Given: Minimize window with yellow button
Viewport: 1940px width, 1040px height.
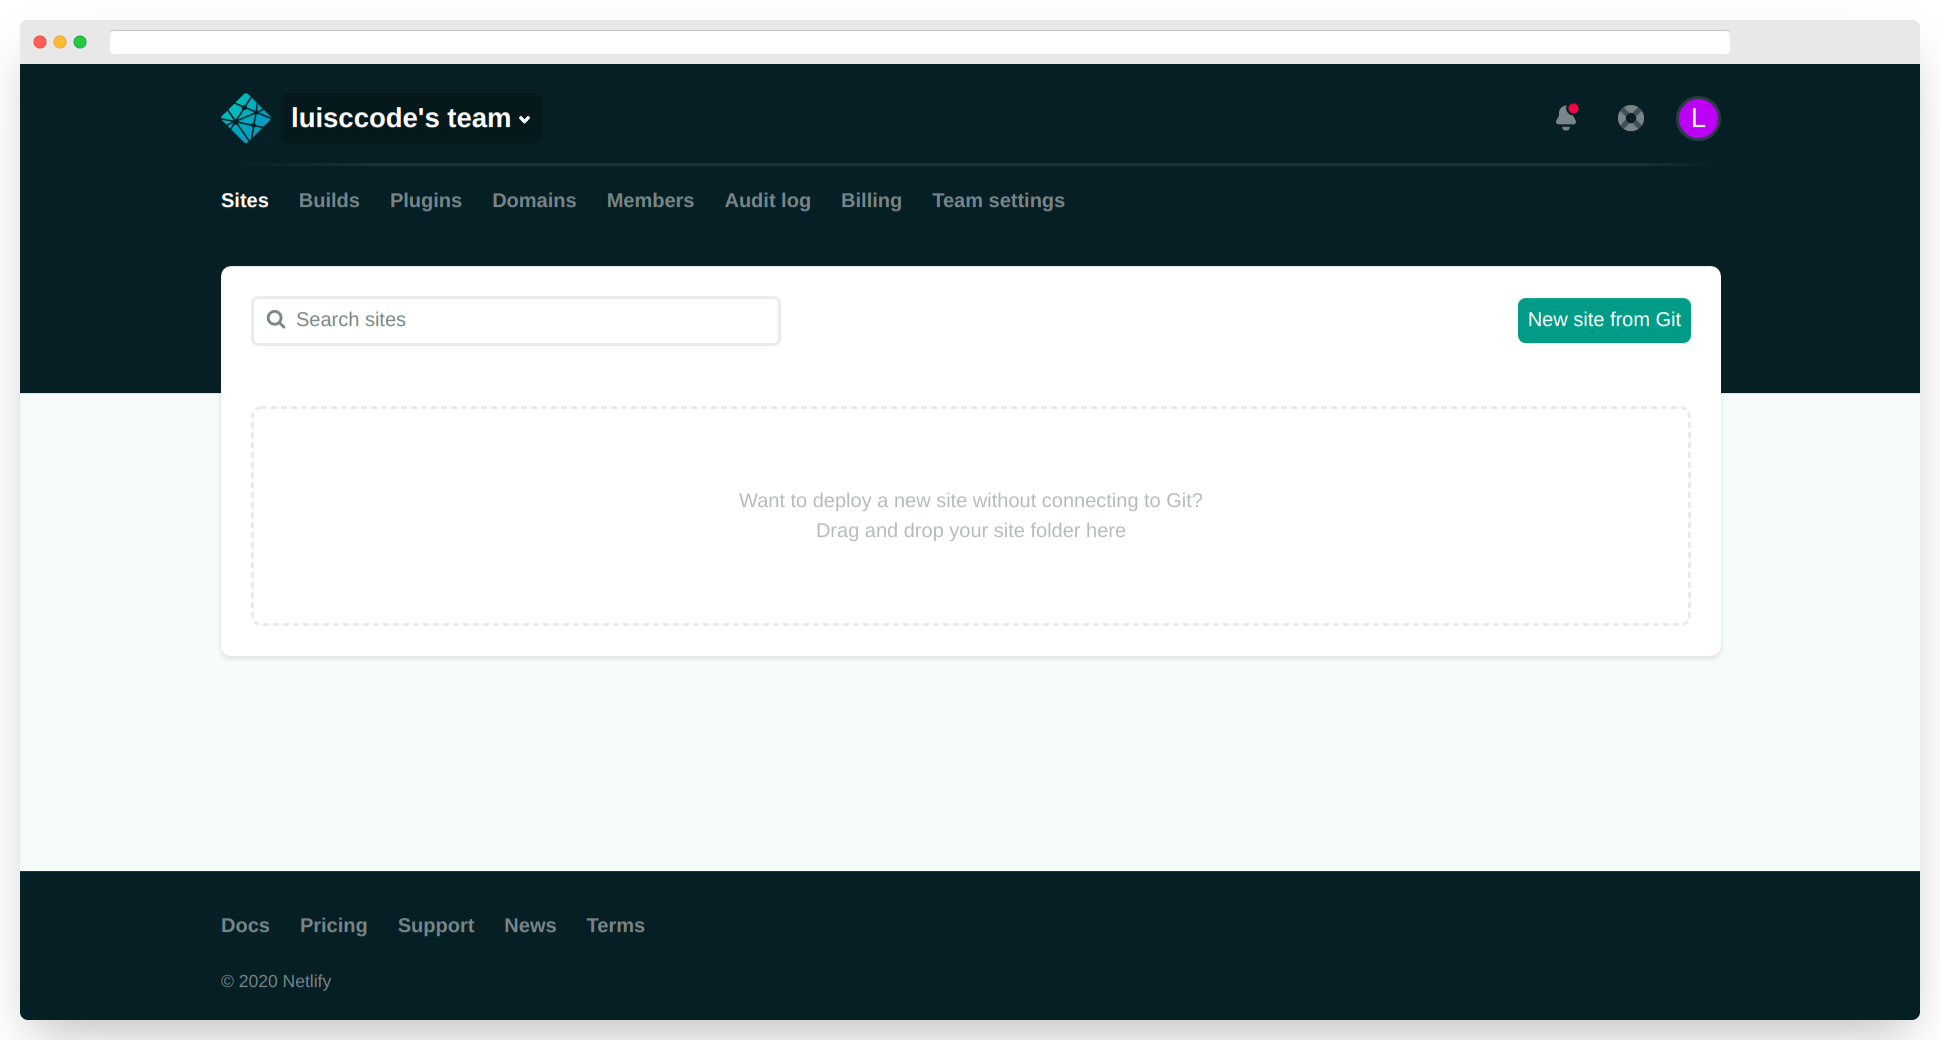Looking at the screenshot, I should 60,42.
